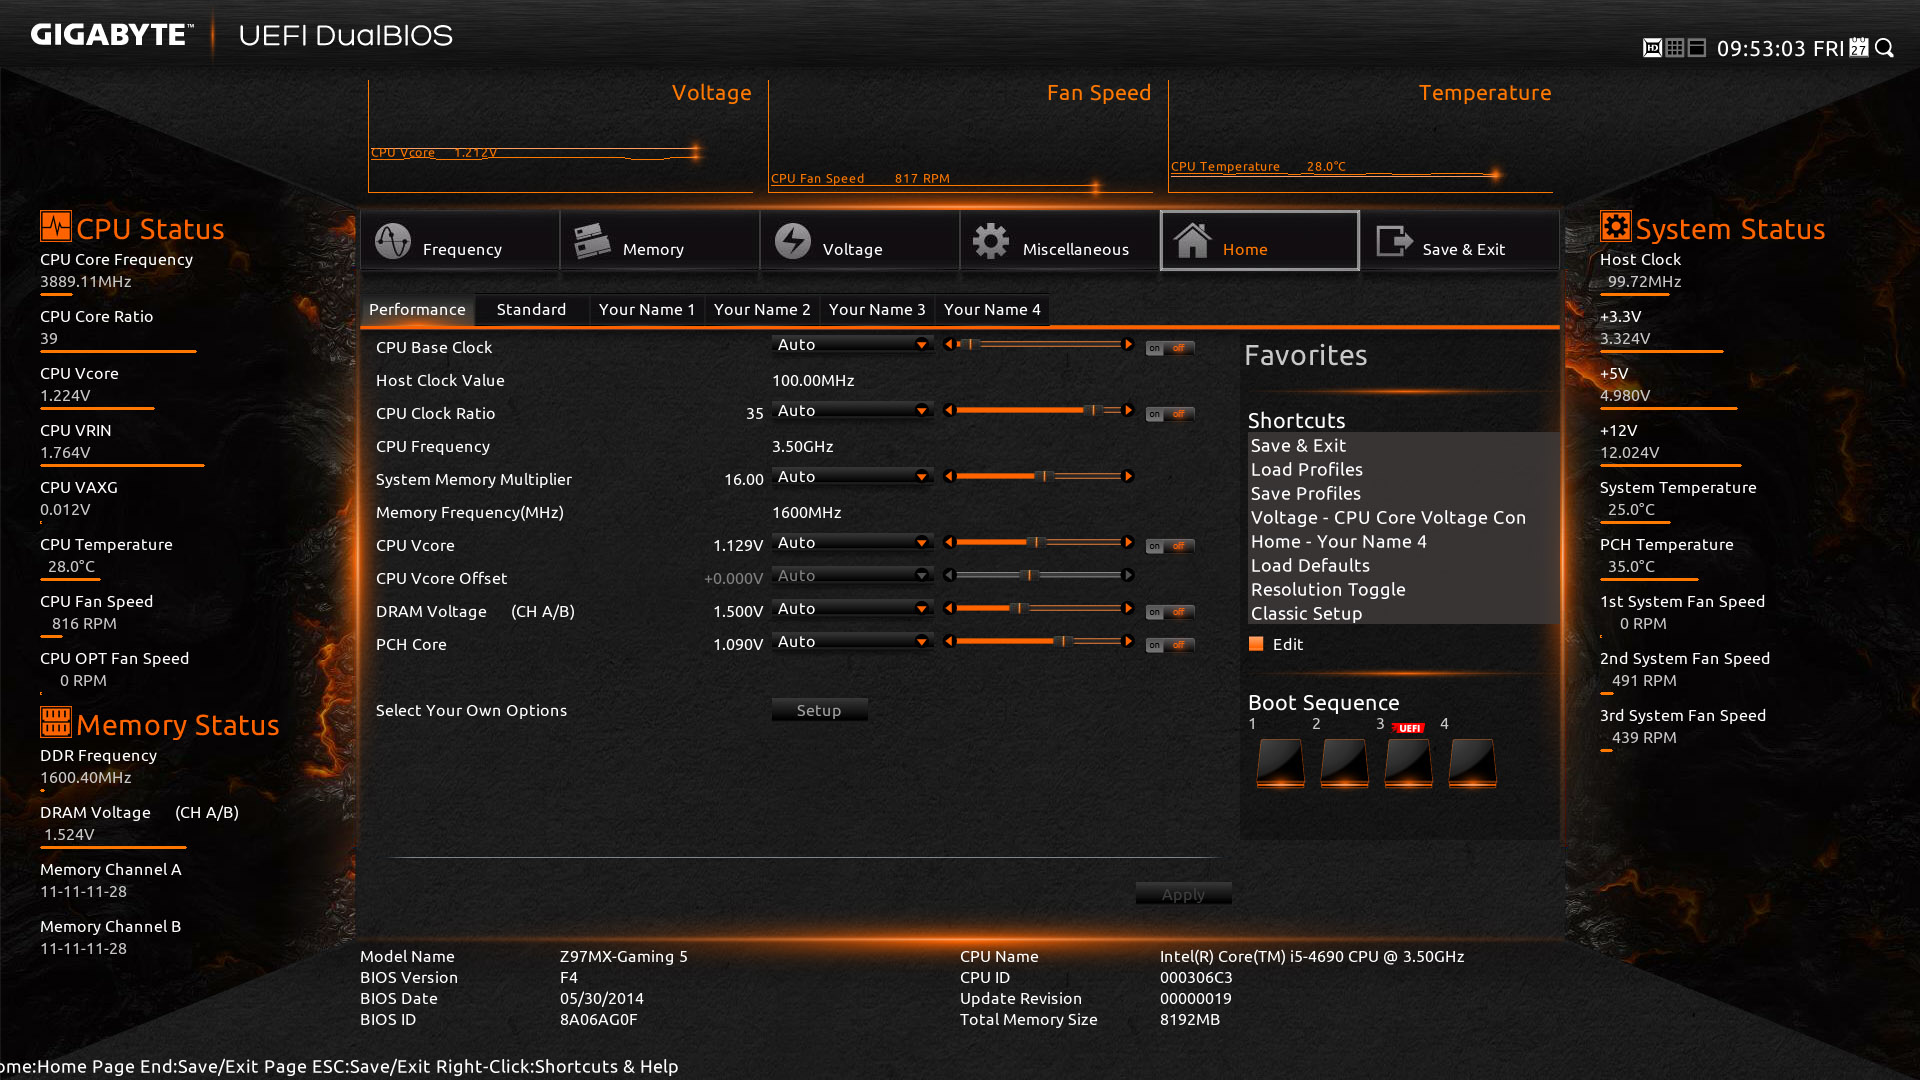Click the window layout icon next to grid icon
1920x1080 pixels.
[x=1697, y=48]
